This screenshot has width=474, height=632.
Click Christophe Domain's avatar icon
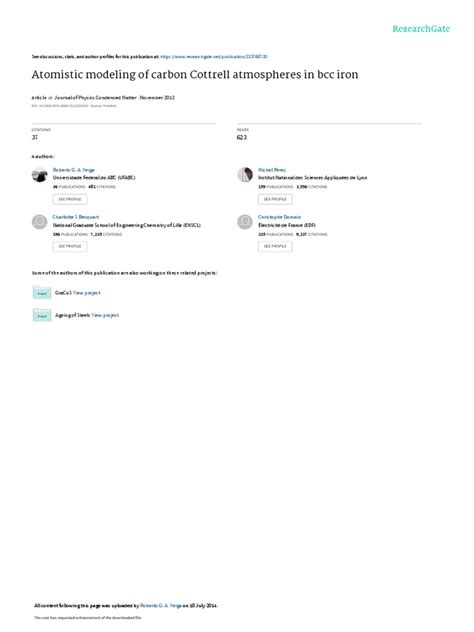coord(245,222)
